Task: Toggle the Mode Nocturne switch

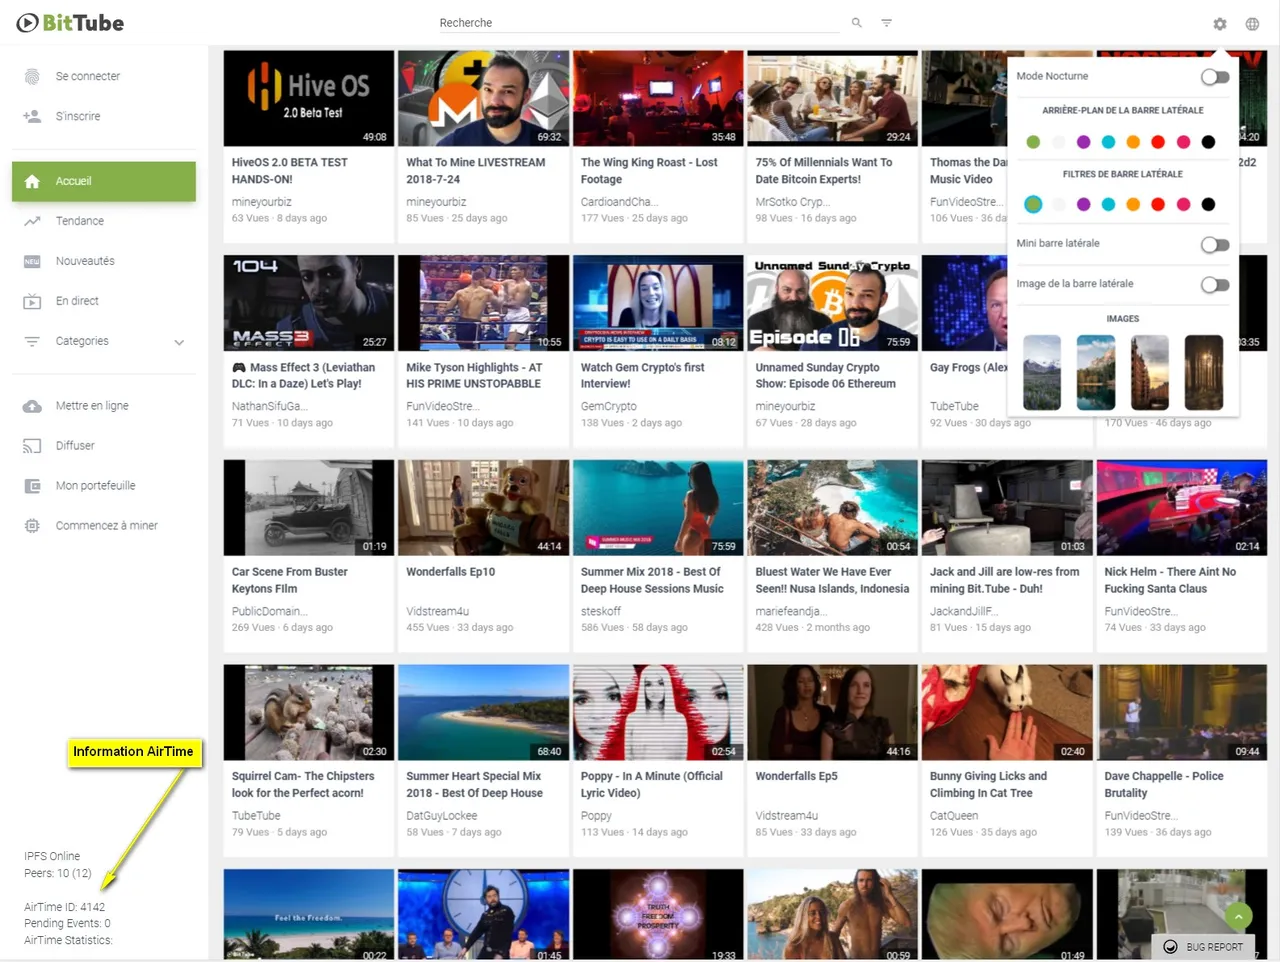Action: click(1215, 77)
